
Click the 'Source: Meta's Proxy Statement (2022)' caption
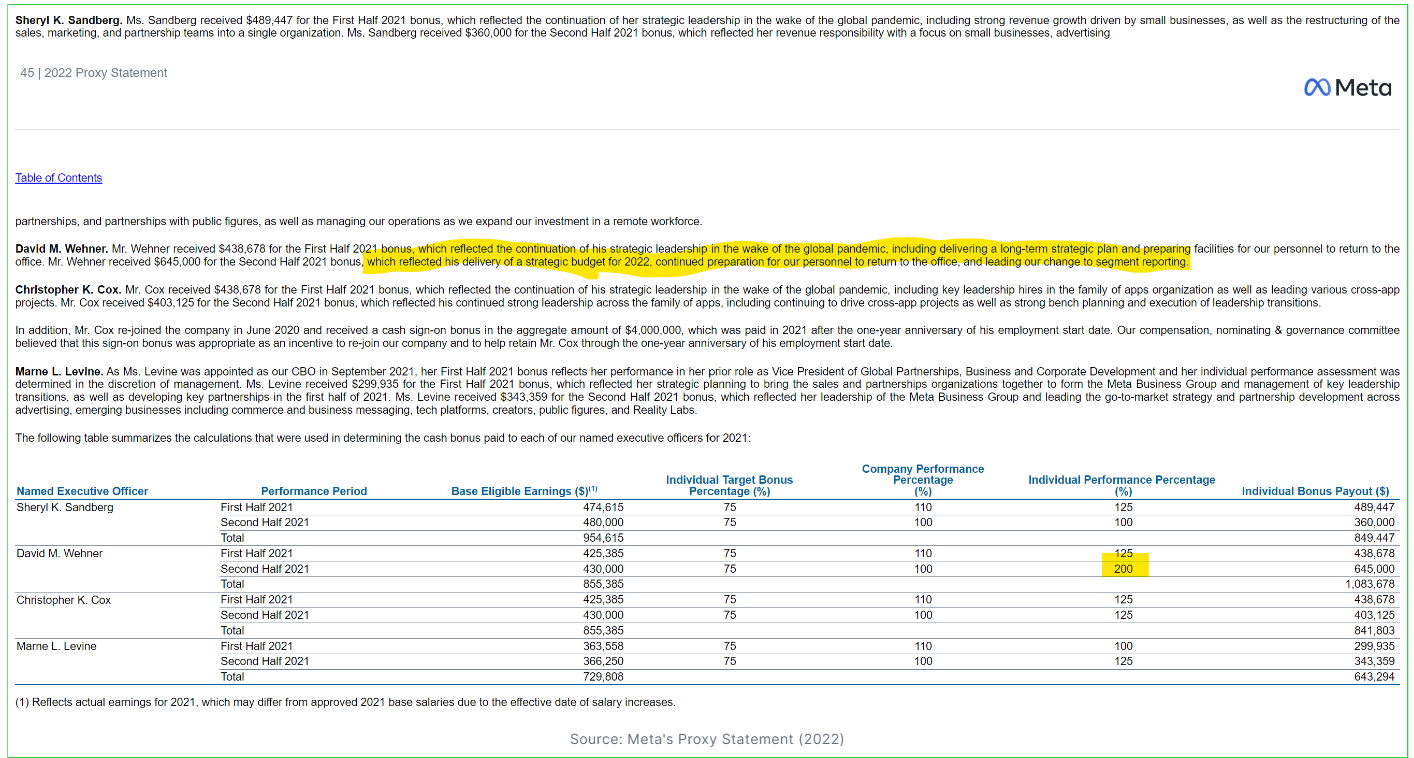click(x=707, y=739)
